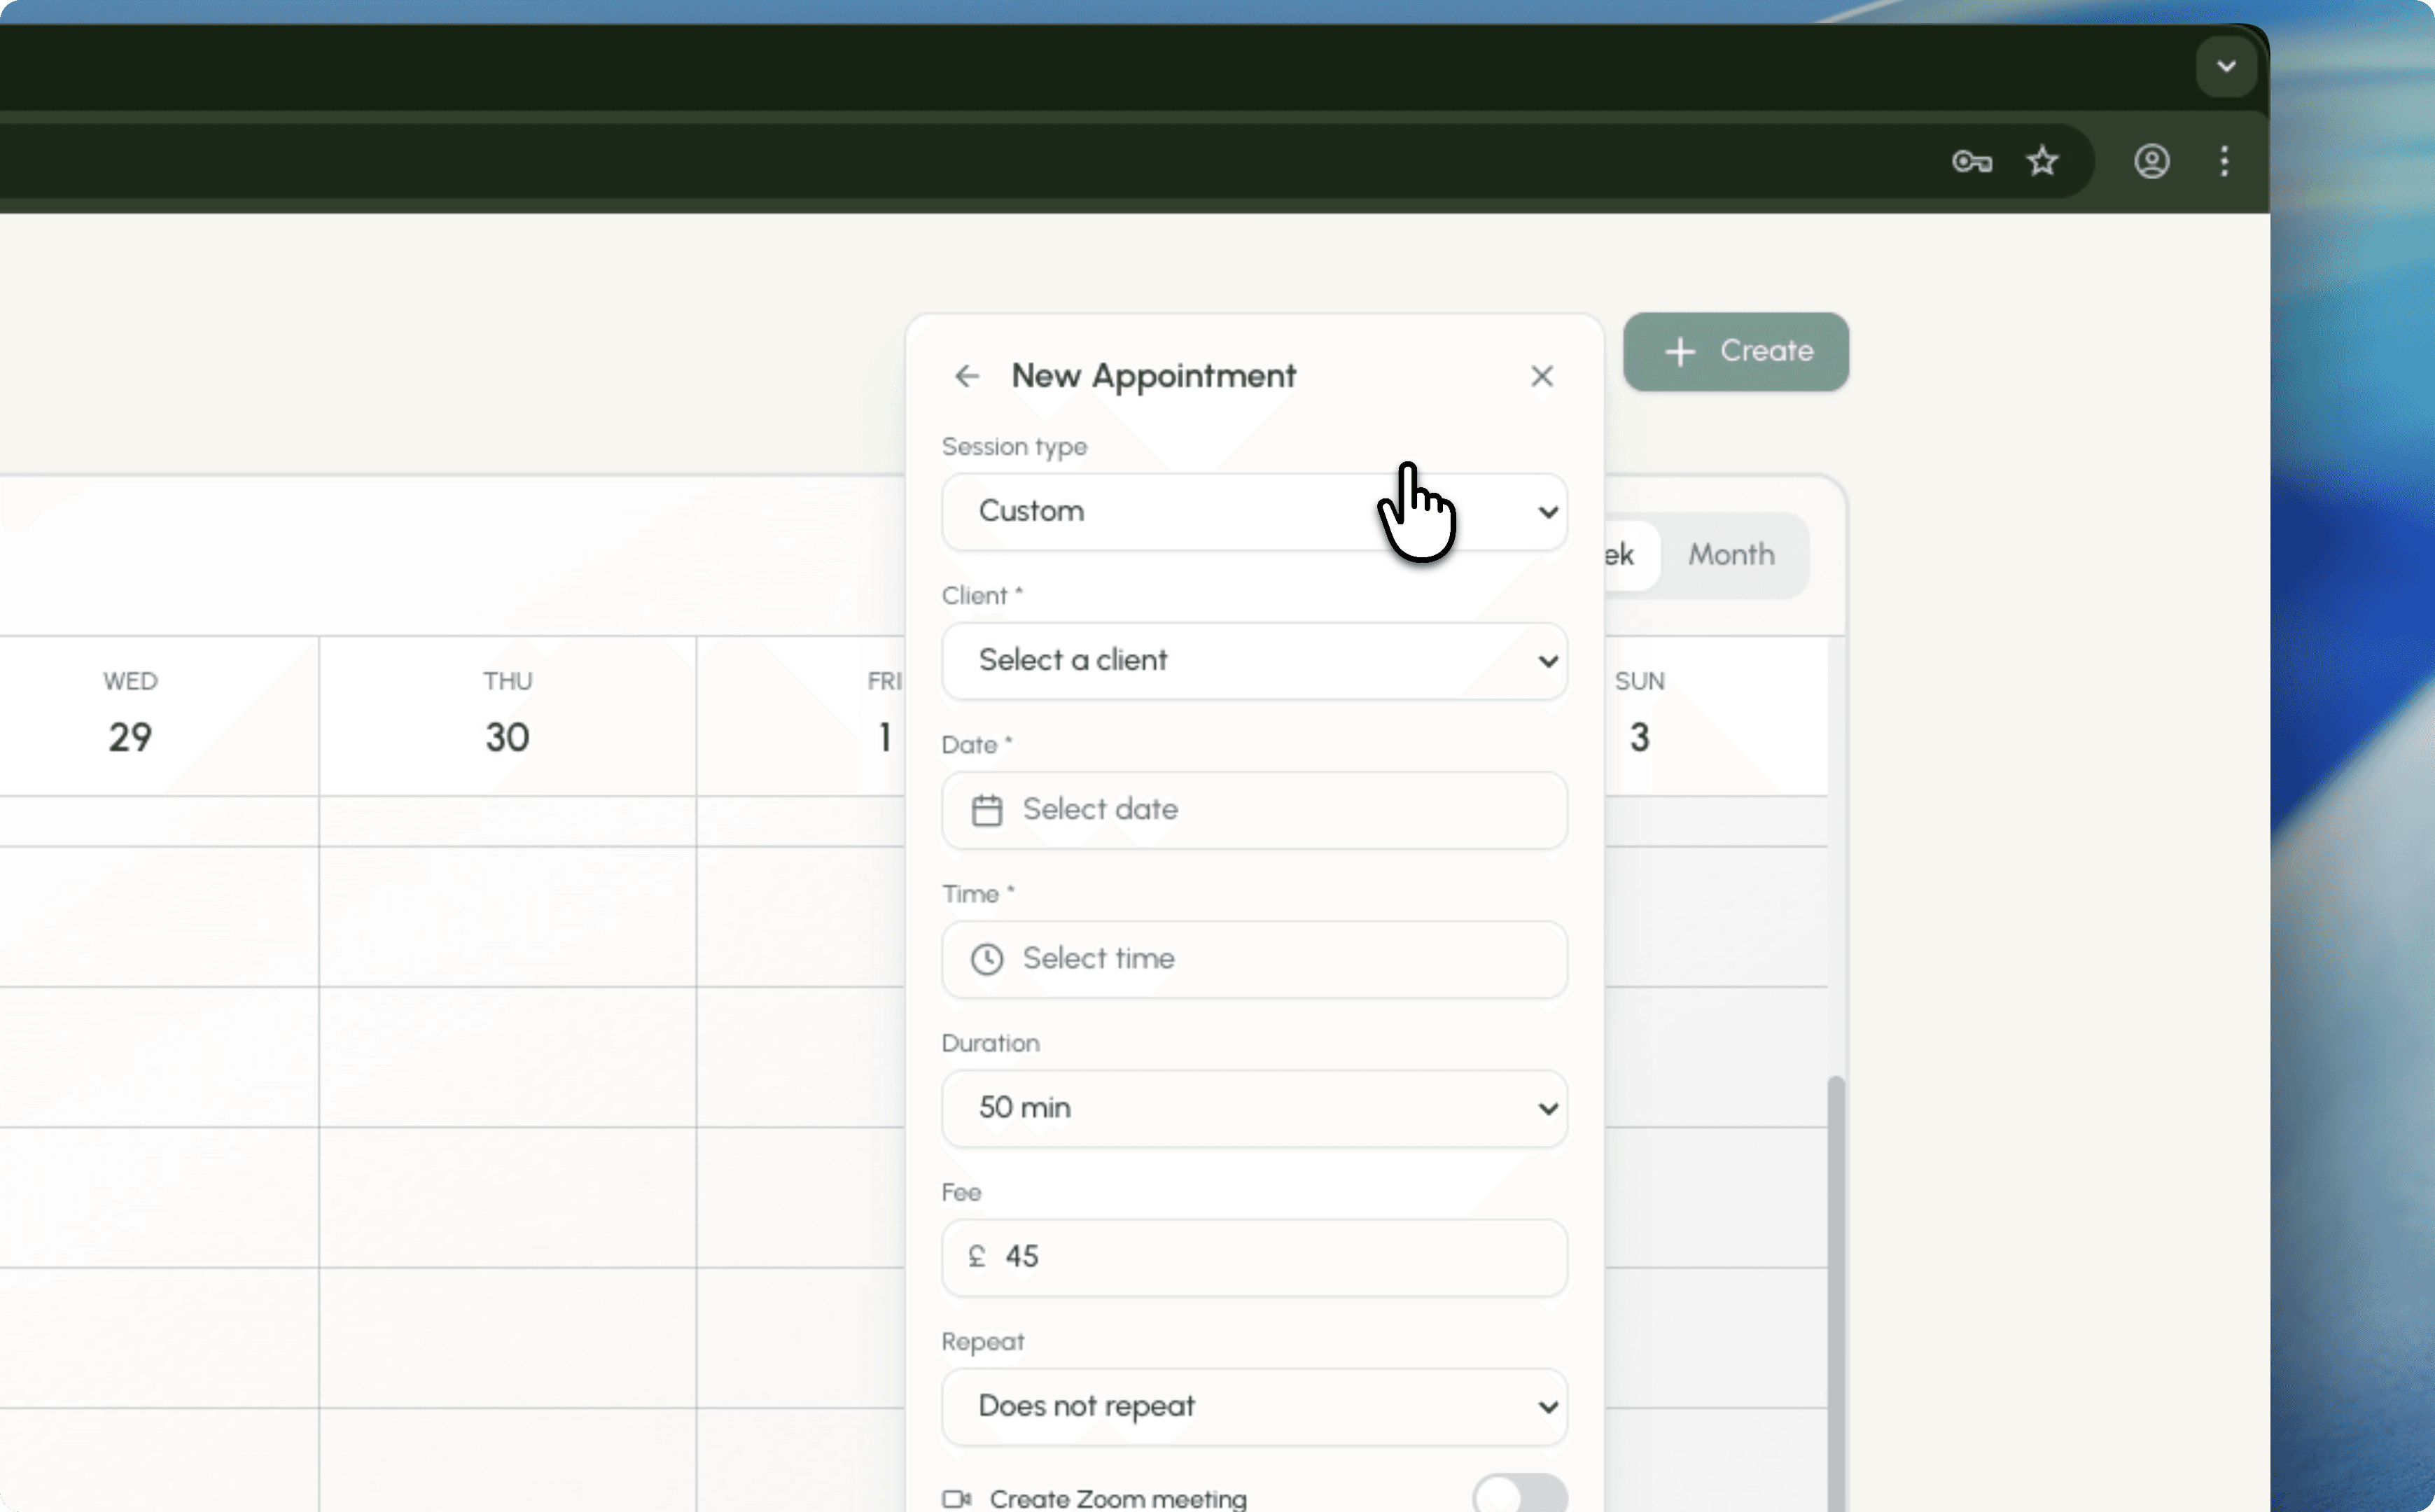This screenshot has height=1512, width=2435.
Task: Select Thursday 30 column header
Action: tap(507, 716)
